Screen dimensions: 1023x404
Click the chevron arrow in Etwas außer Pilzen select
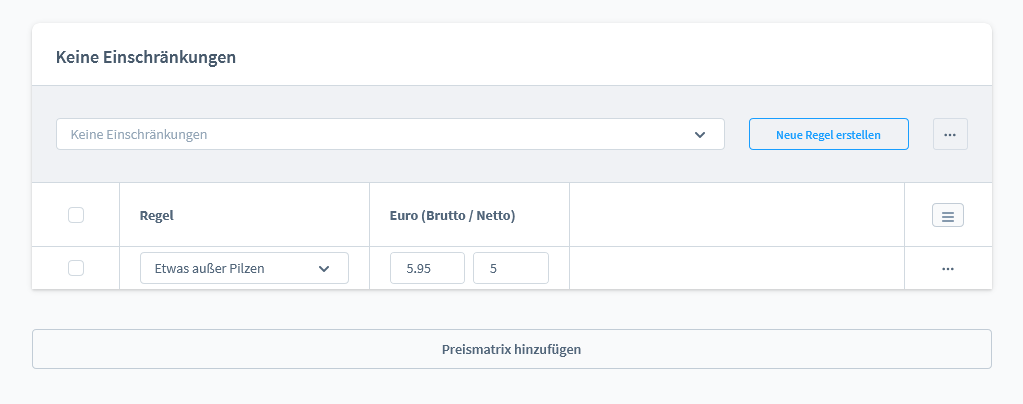click(x=324, y=268)
